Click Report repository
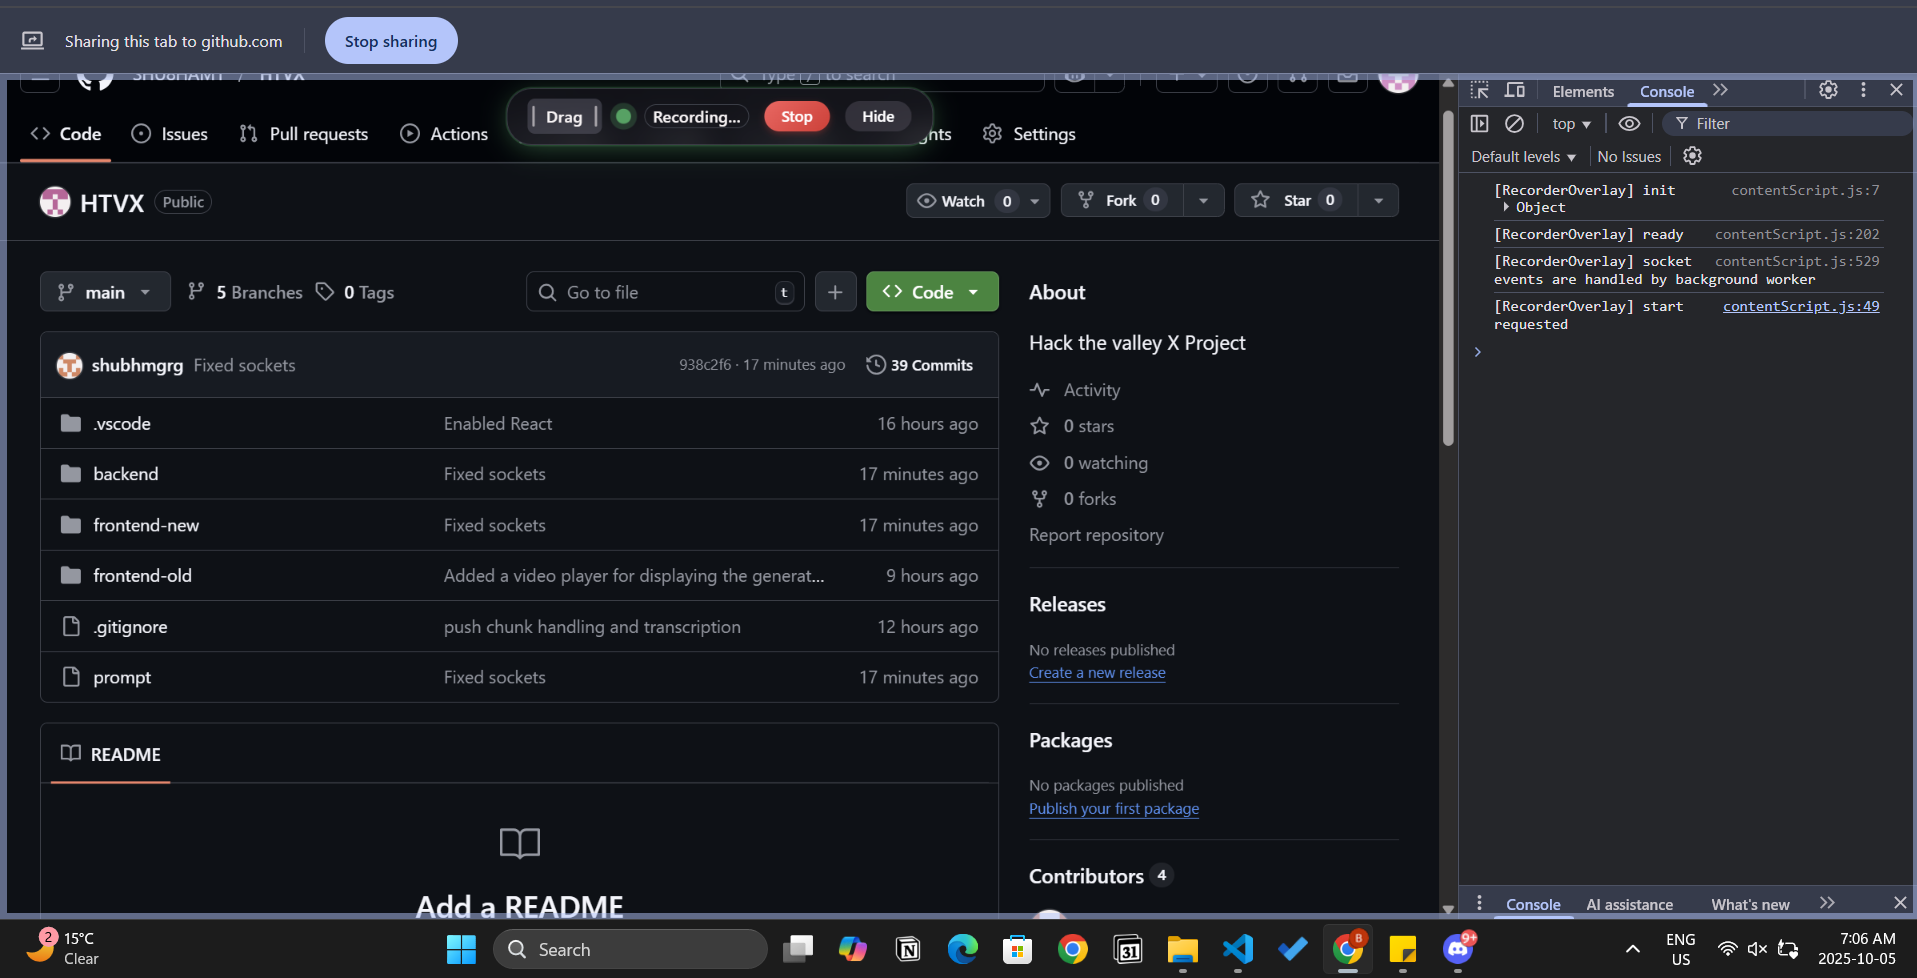Screen dimensions: 1917x978 click(x=1096, y=535)
